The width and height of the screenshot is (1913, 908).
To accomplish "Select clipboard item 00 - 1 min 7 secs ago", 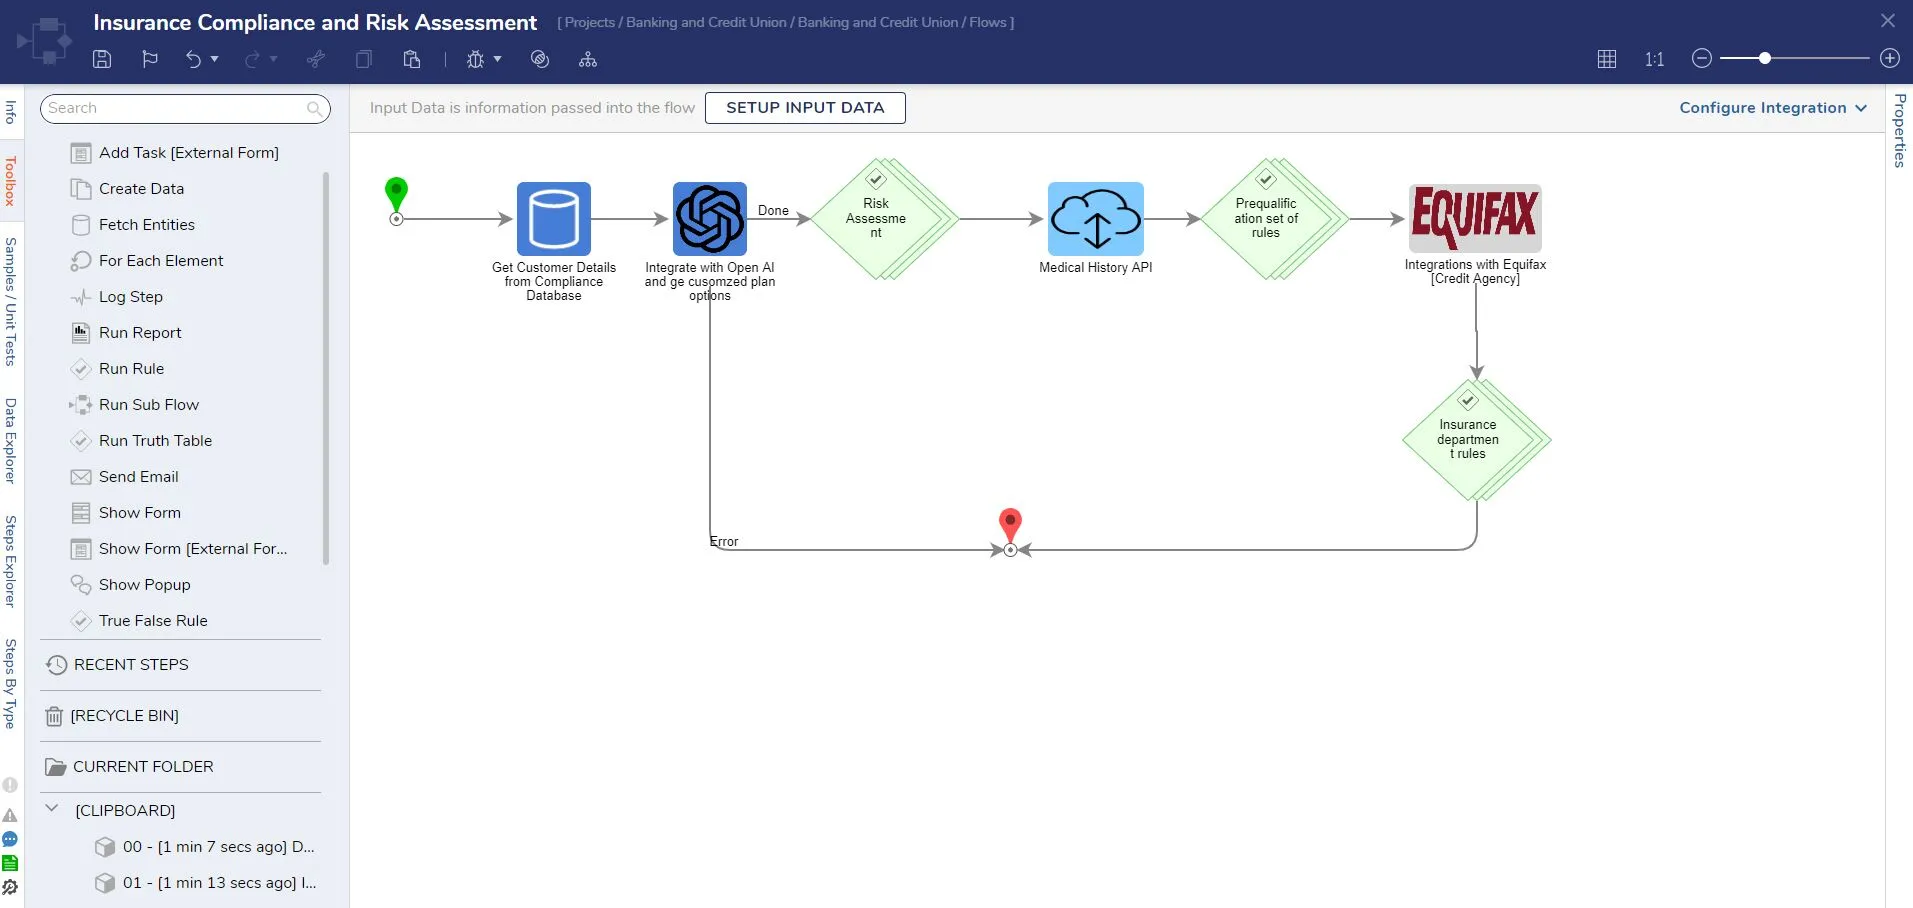I will pos(205,847).
